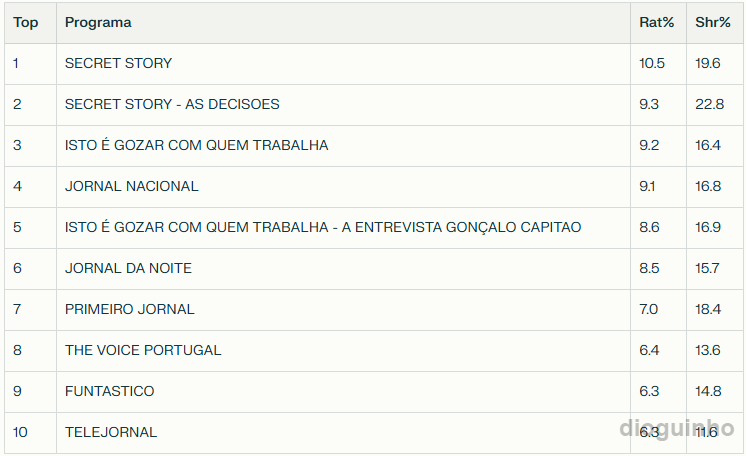This screenshot has width=746, height=456.
Task: Click the 10.5 rating value
Action: coord(652,63)
